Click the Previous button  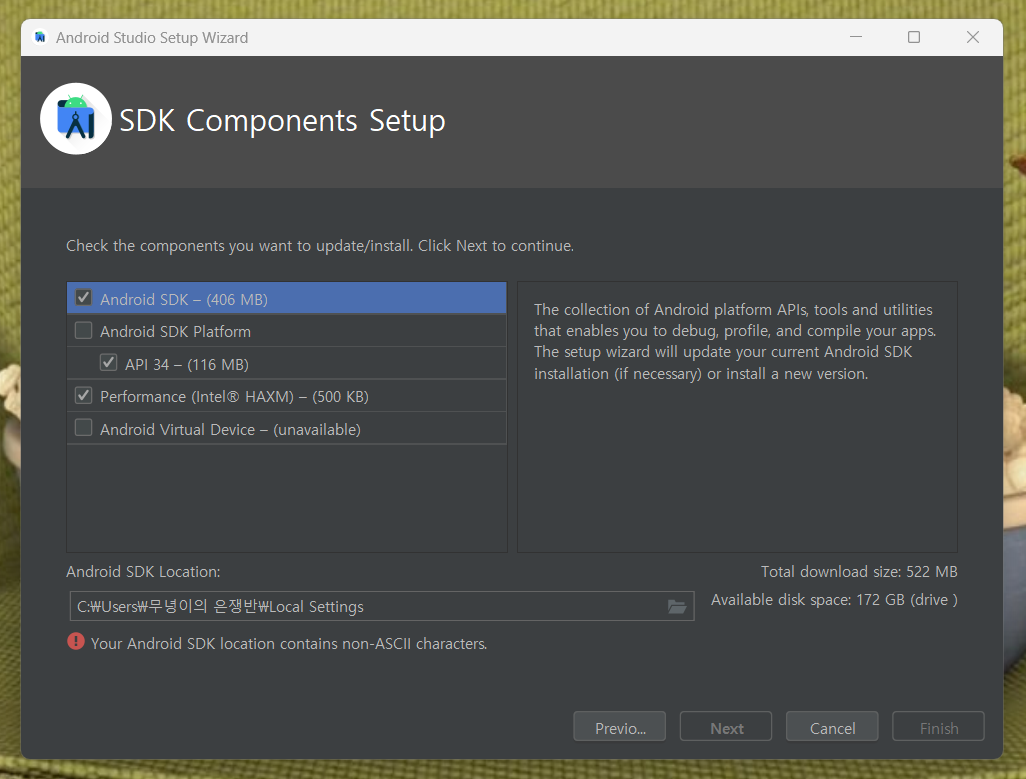tap(620, 727)
